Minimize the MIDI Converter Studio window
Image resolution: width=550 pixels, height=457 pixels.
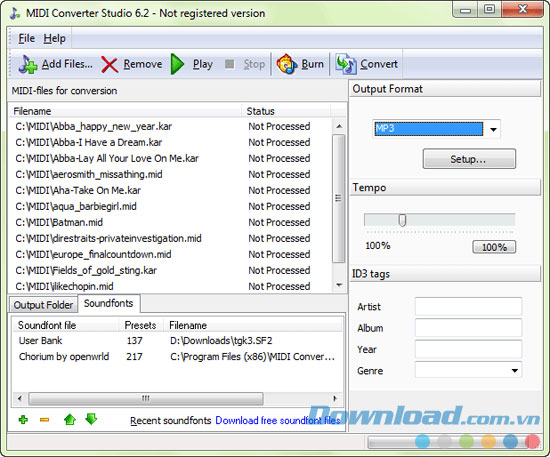tap(465, 9)
